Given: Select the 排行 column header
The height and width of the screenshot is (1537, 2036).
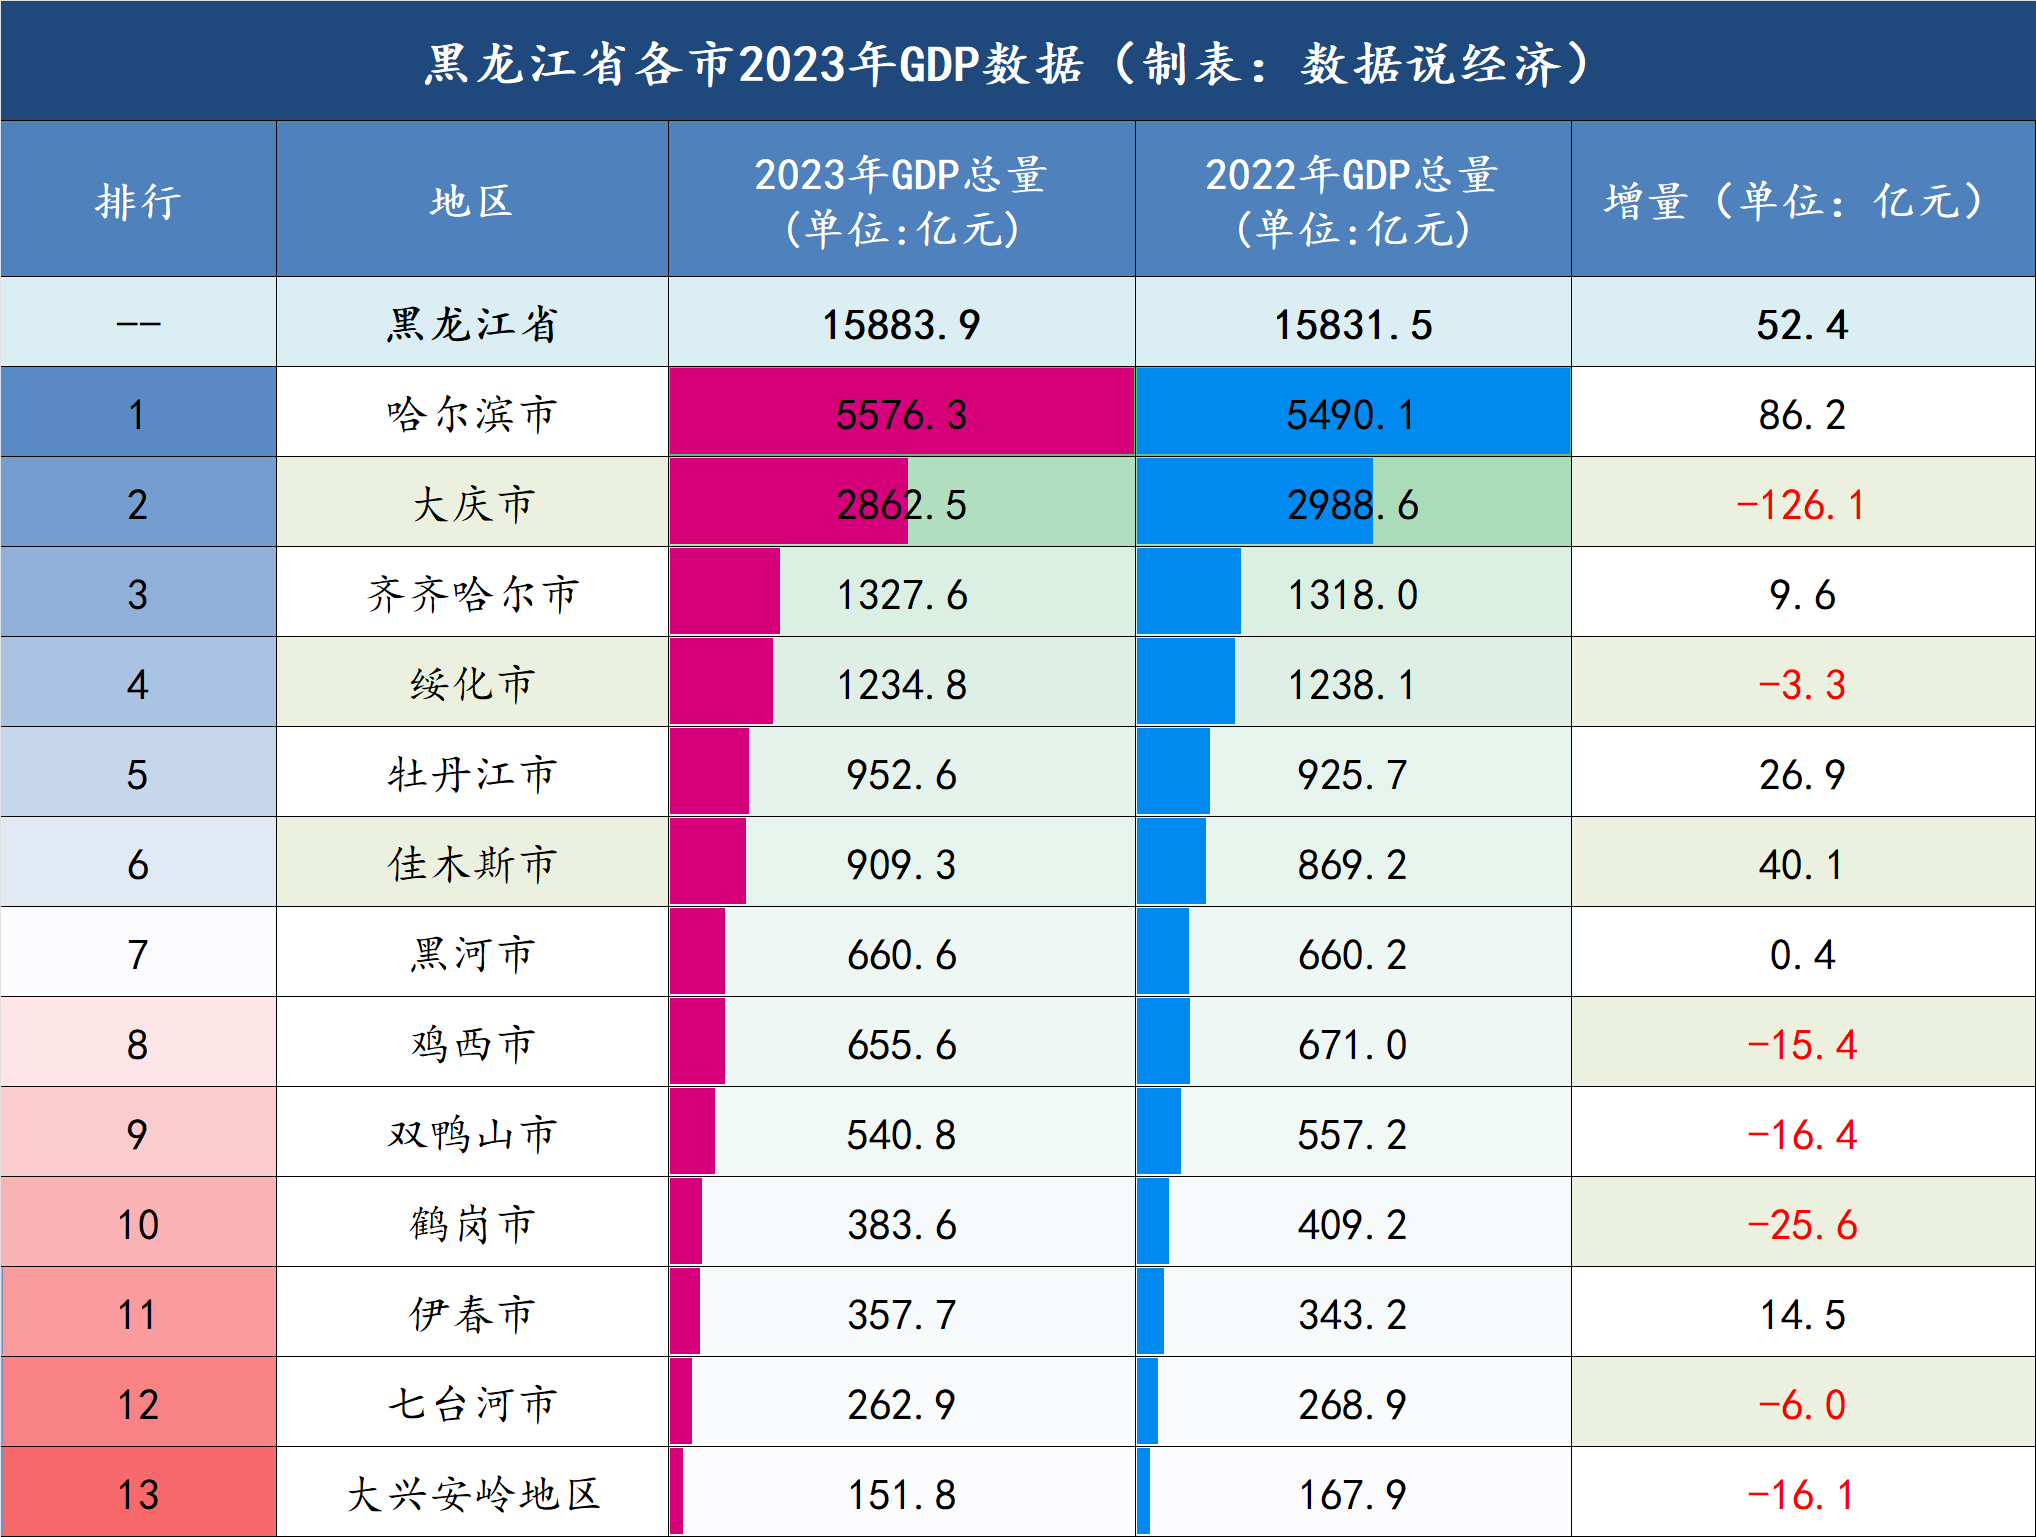Looking at the screenshot, I should click(x=138, y=201).
